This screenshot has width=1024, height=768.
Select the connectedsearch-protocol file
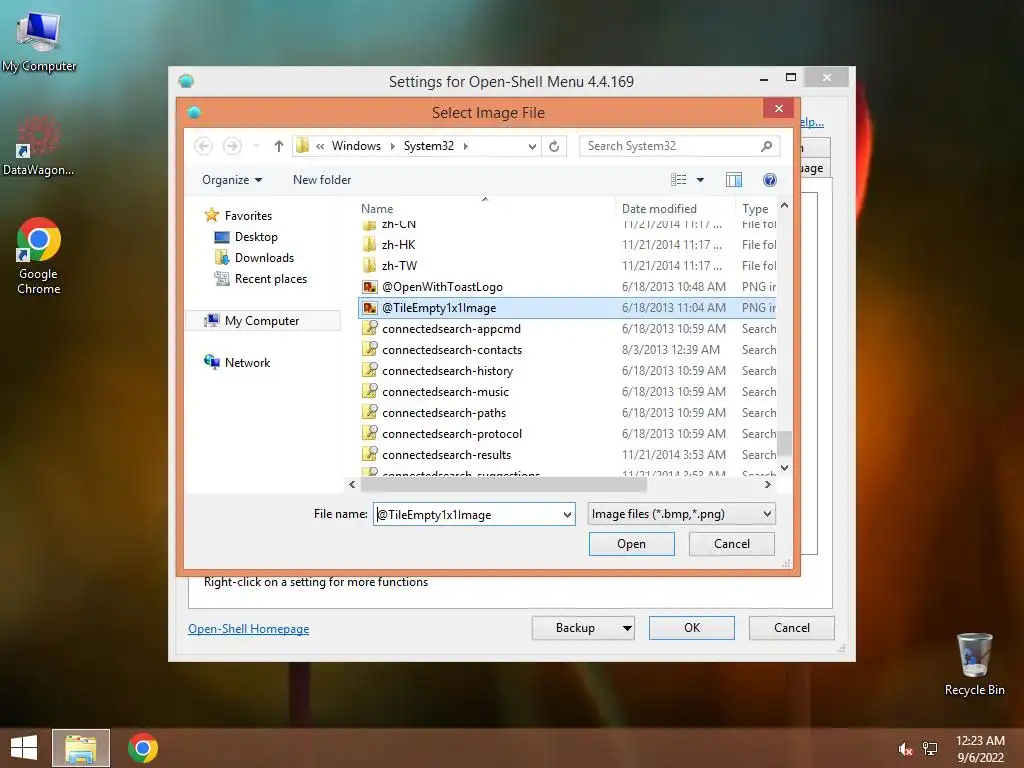[x=567, y=434]
